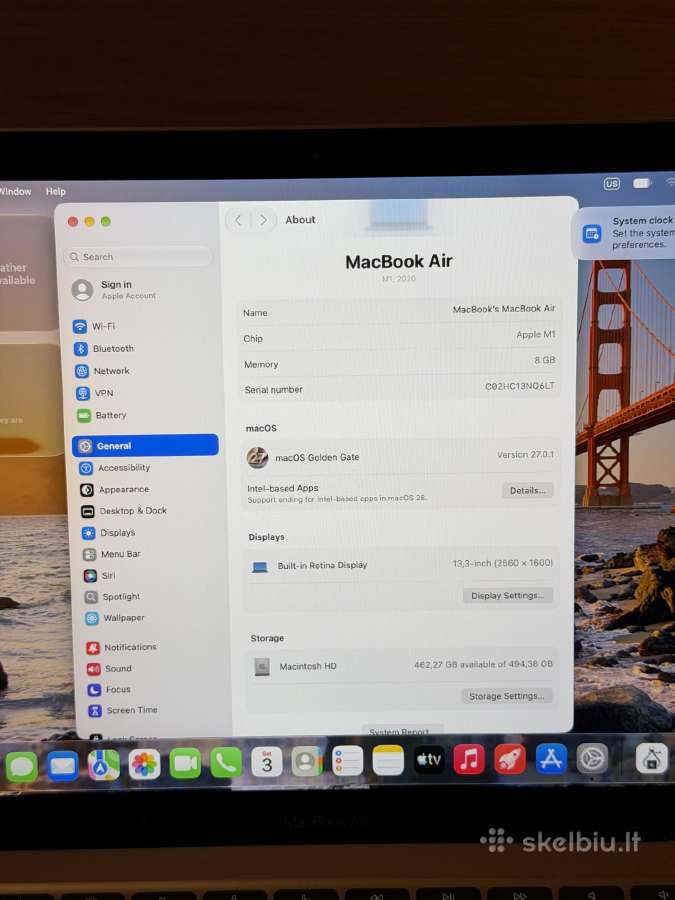Open Appearance settings
The height and width of the screenshot is (900, 675).
tap(115, 490)
